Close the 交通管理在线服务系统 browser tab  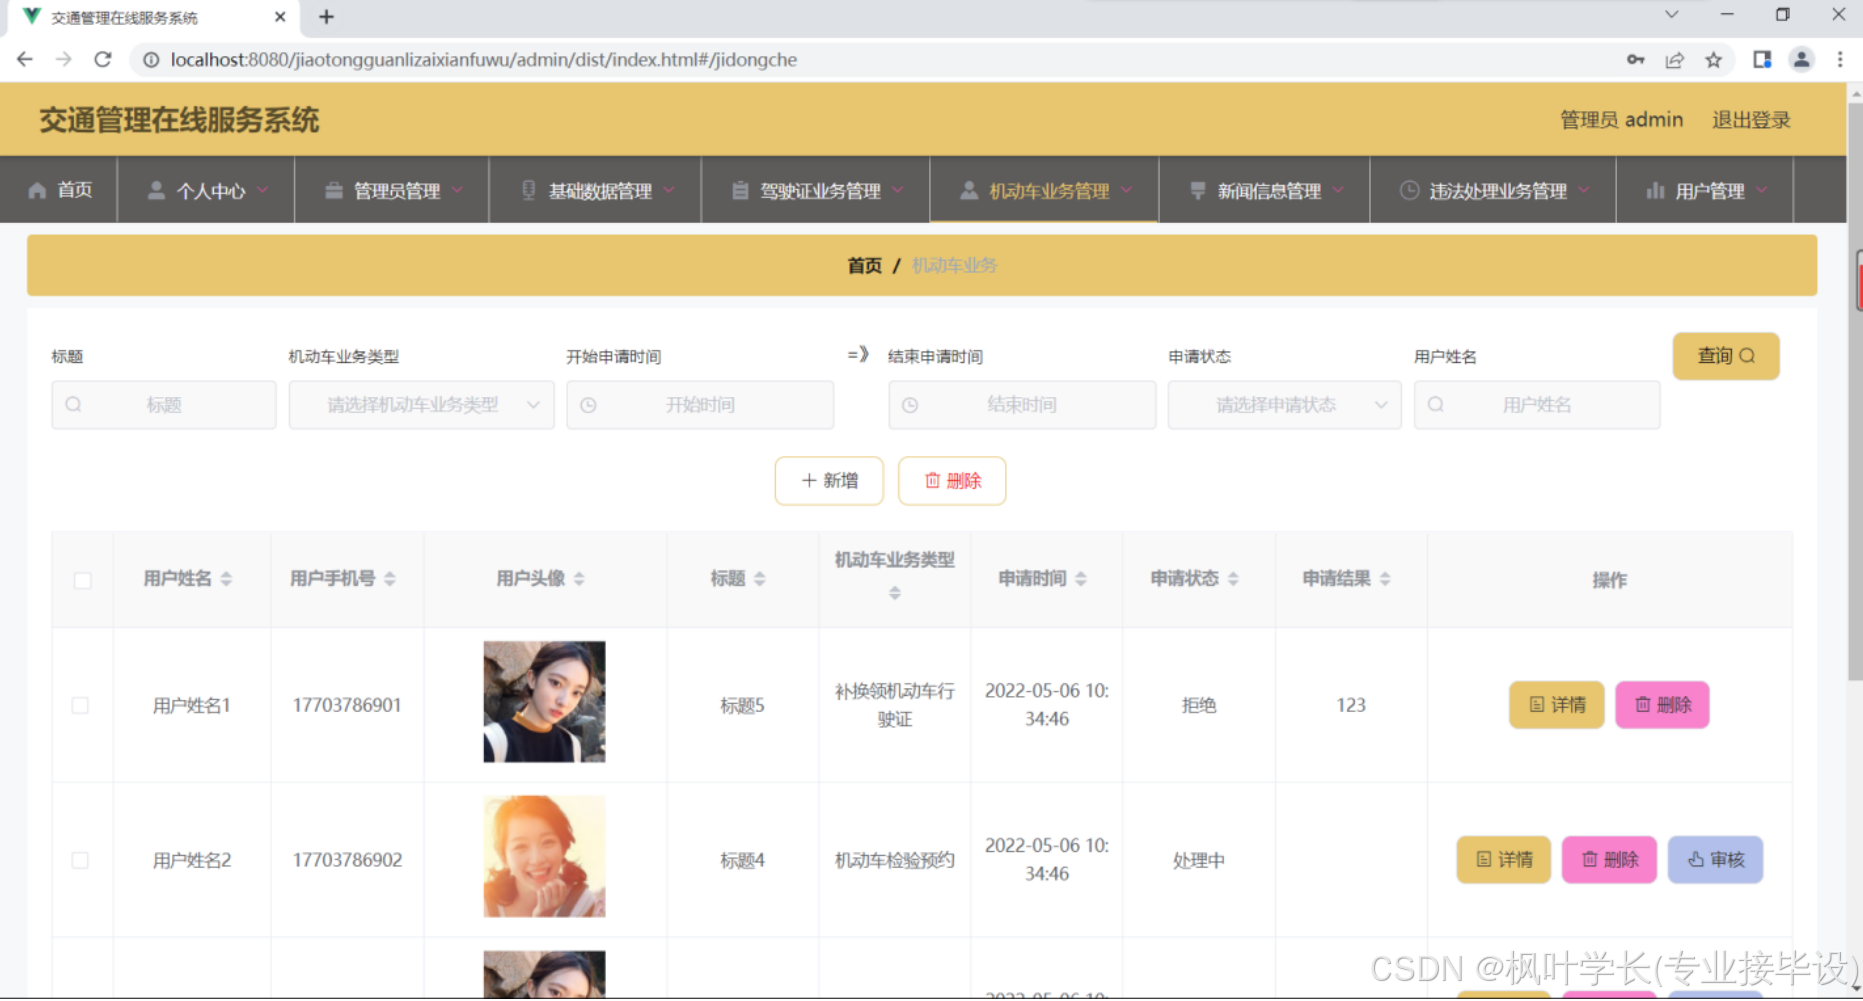tap(280, 17)
